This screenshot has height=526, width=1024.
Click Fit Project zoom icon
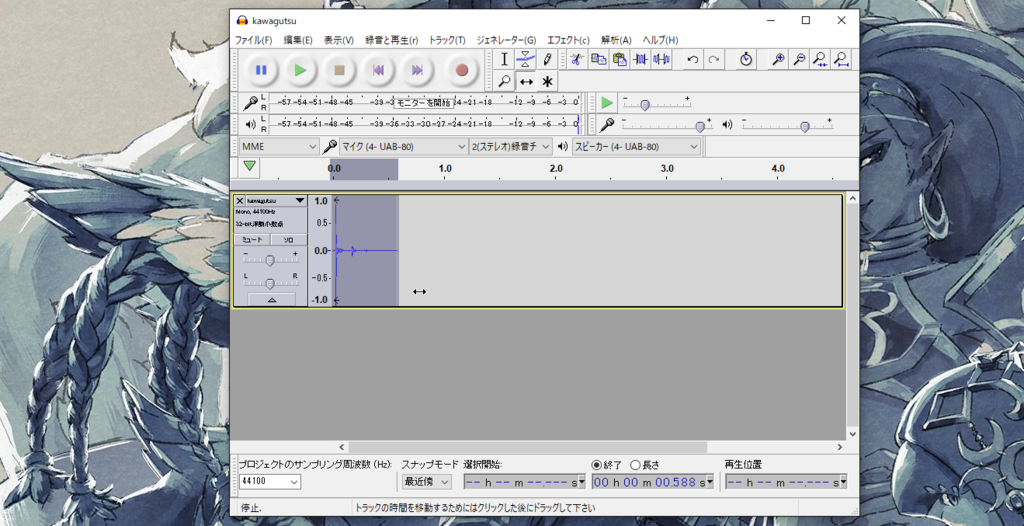[x=841, y=59]
